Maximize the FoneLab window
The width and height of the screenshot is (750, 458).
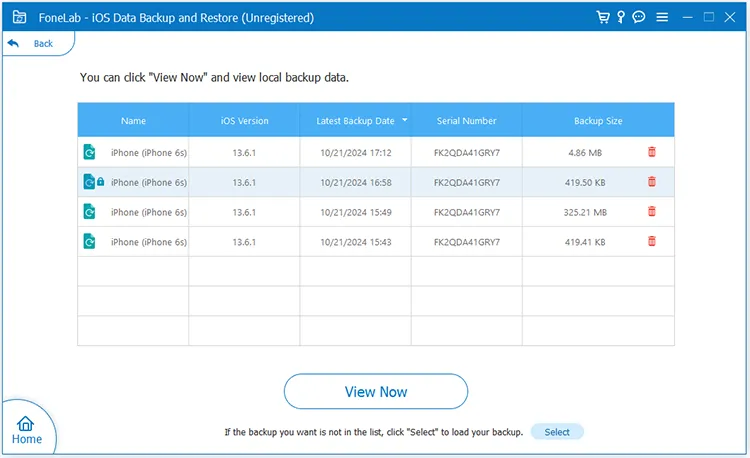click(x=709, y=17)
